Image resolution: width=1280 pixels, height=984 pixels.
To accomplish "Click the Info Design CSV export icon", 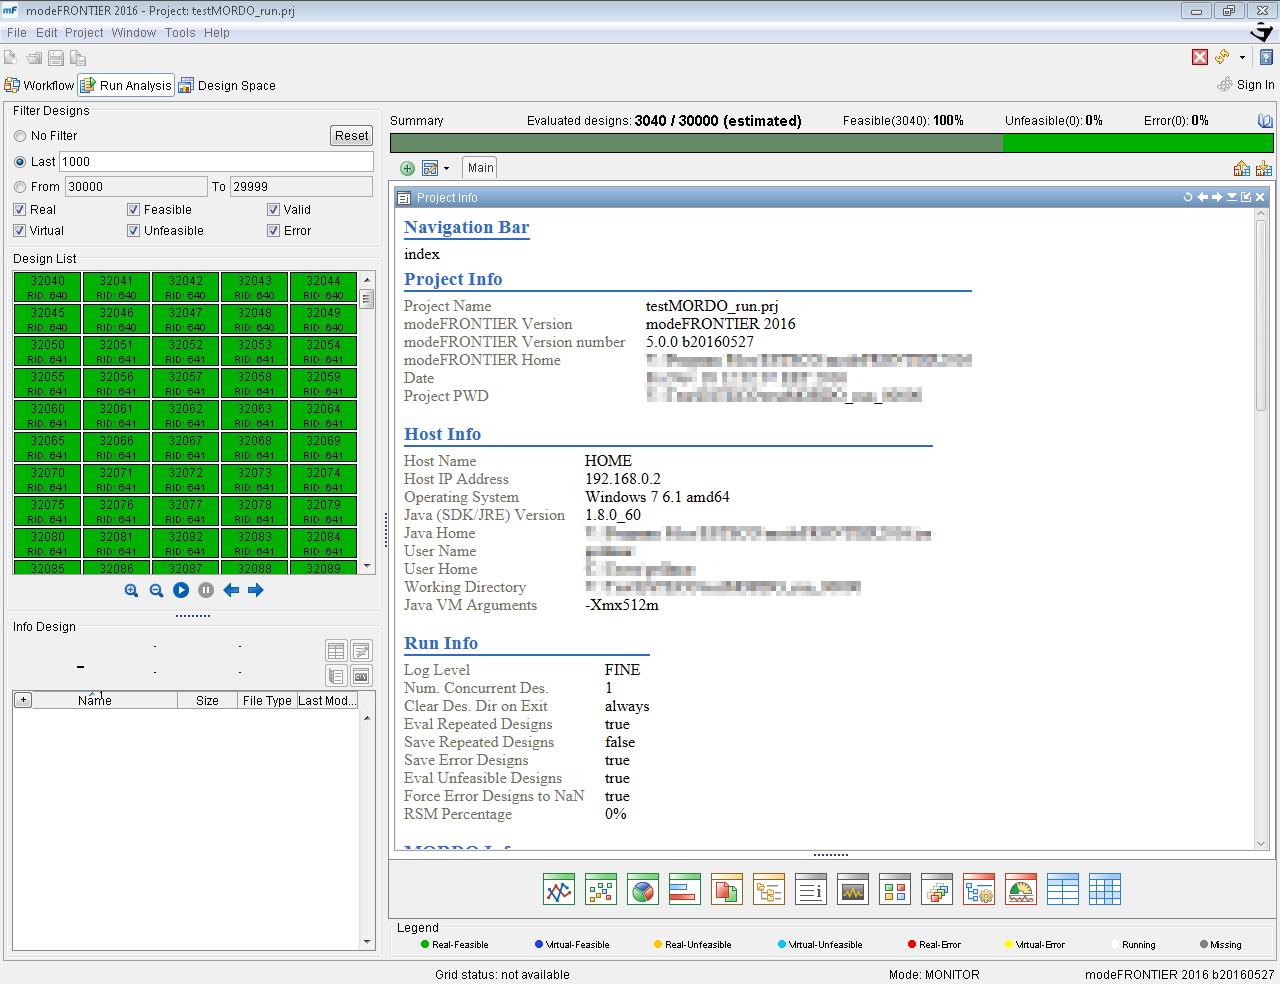I will [x=361, y=676].
